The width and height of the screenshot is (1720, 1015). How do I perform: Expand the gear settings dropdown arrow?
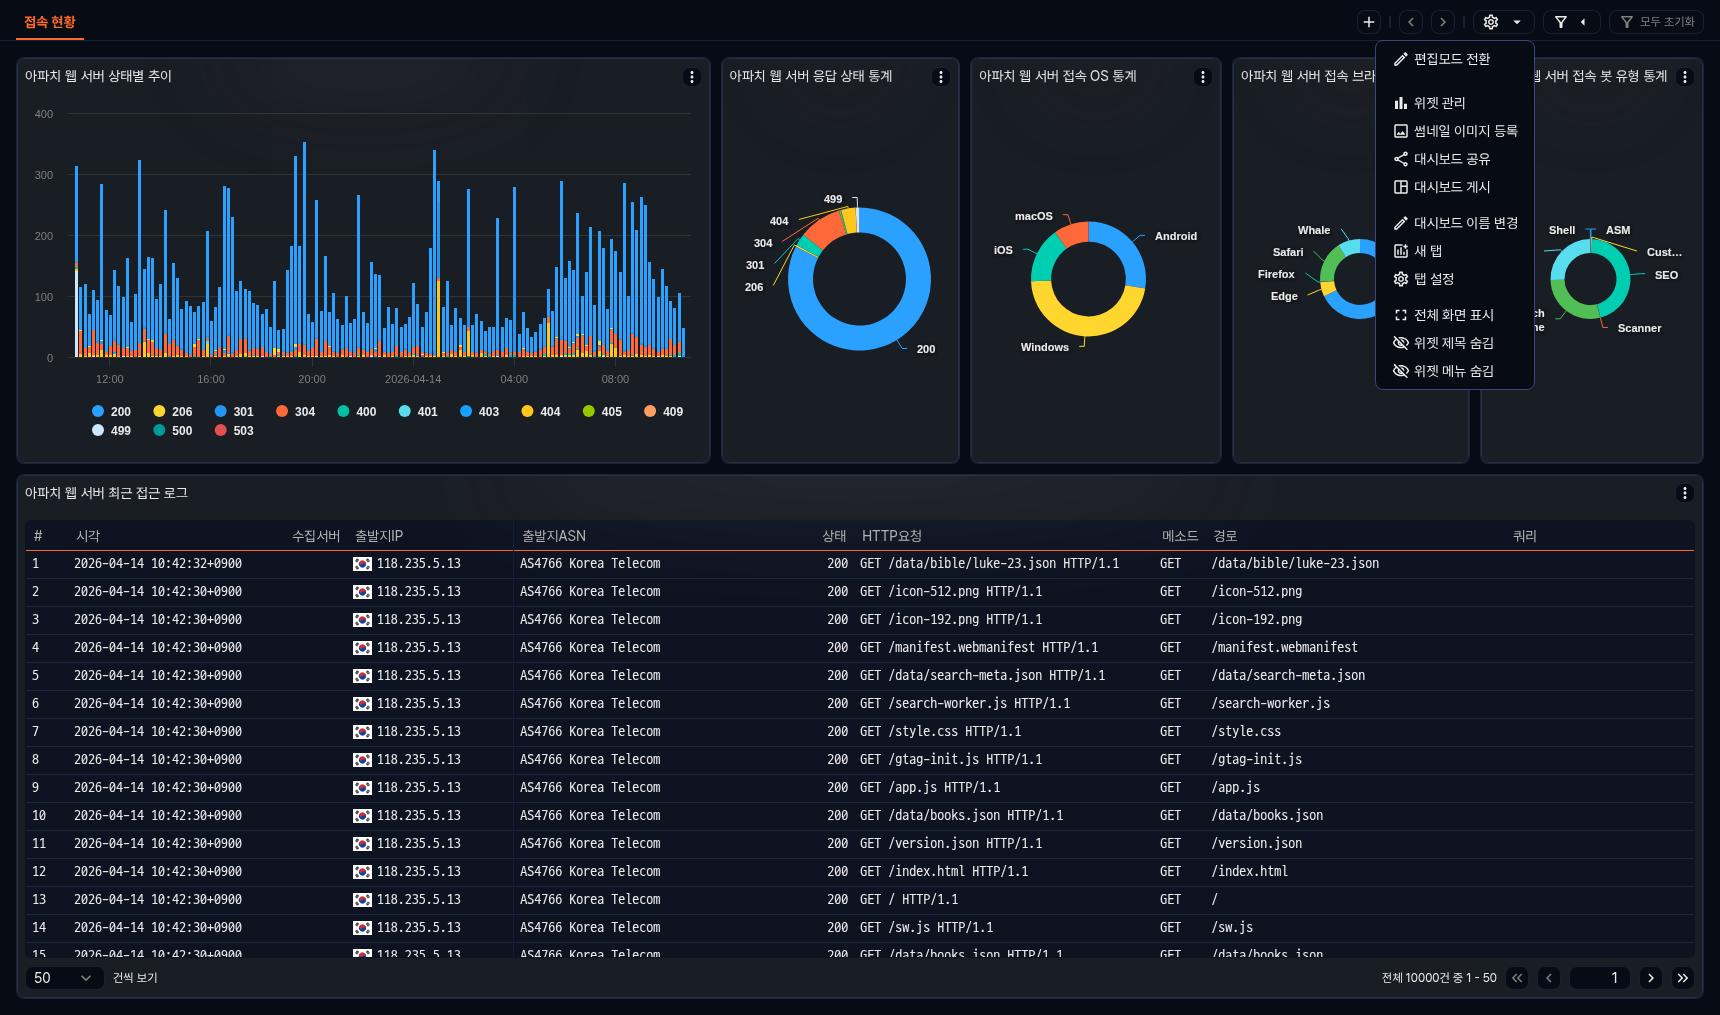click(x=1517, y=22)
